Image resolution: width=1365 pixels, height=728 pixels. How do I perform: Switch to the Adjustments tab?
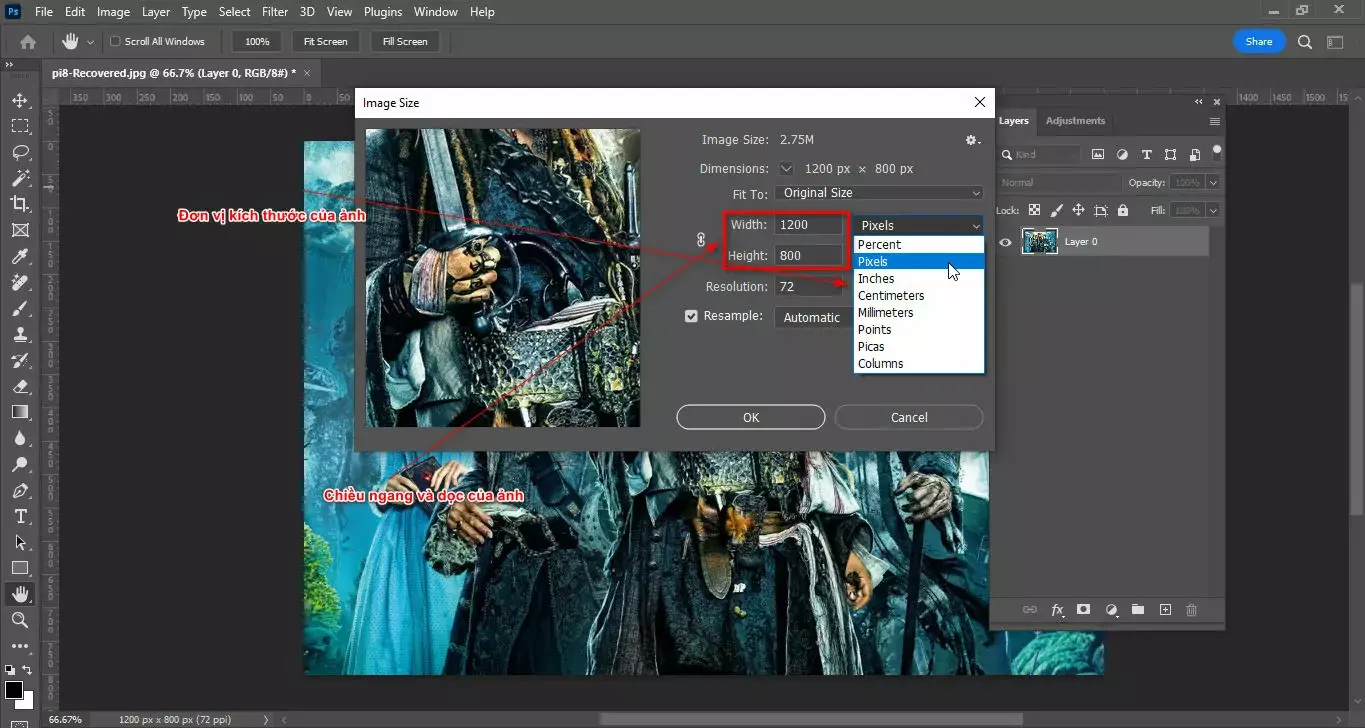point(1075,120)
